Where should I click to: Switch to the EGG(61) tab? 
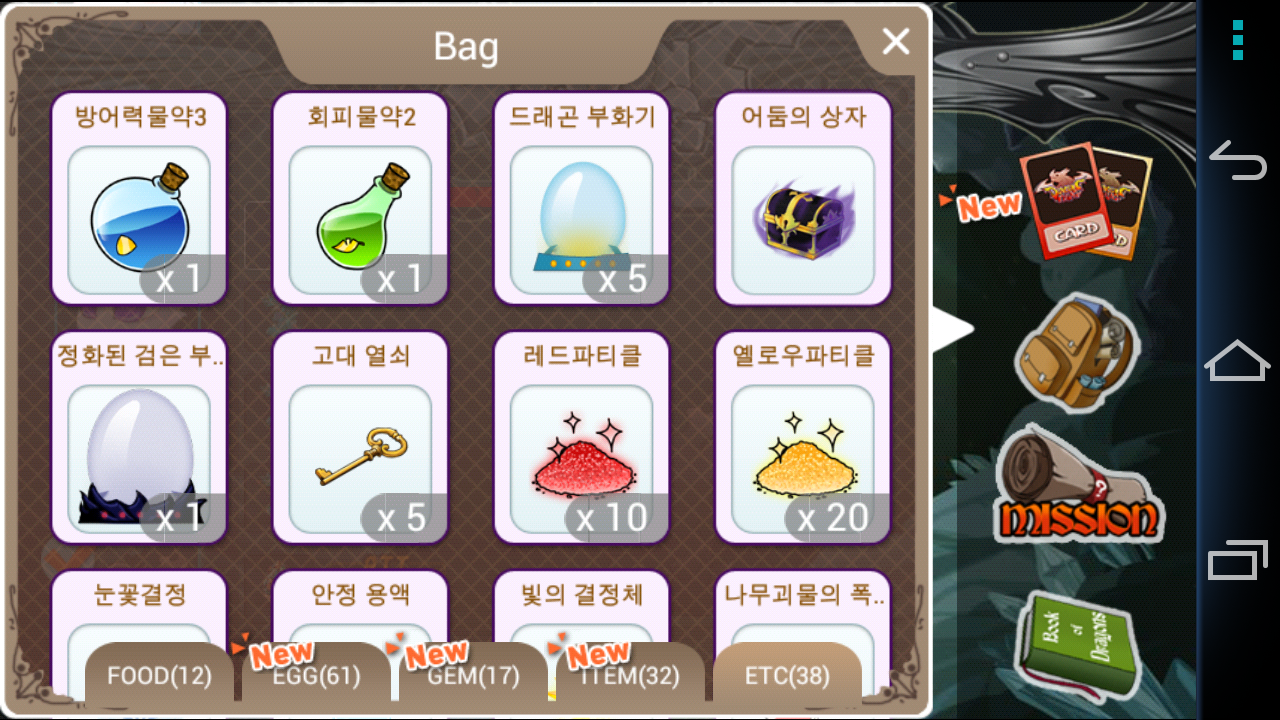coord(316,676)
